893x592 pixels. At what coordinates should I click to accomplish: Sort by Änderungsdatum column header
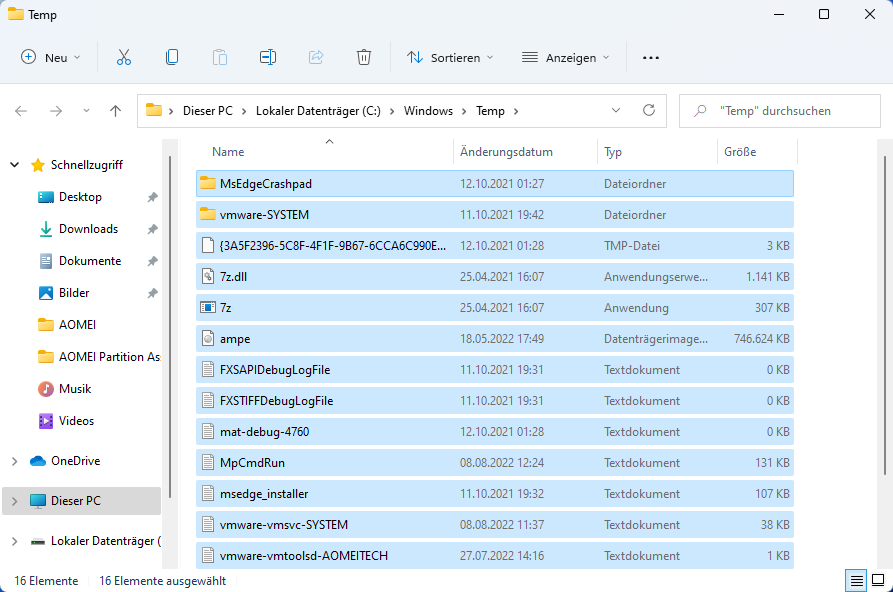506,152
